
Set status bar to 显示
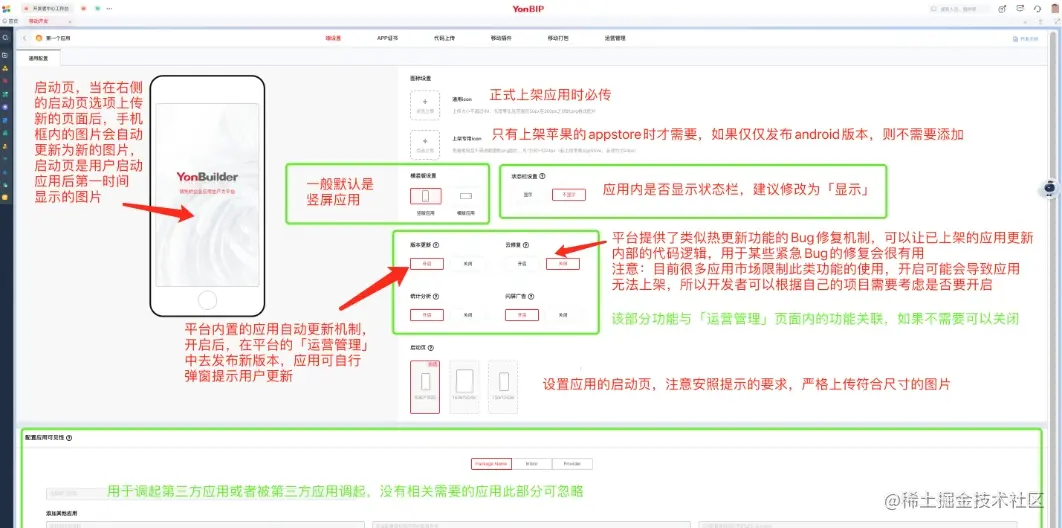tap(528, 194)
